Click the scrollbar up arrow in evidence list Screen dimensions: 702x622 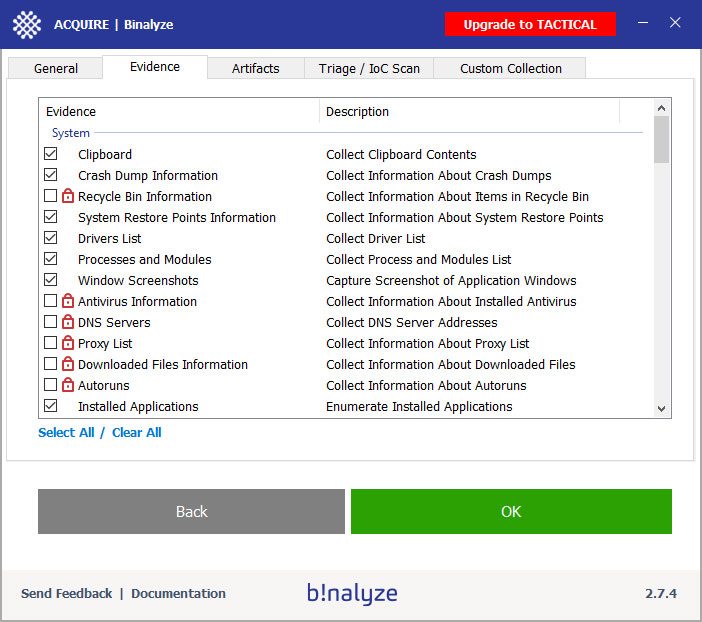[661, 108]
